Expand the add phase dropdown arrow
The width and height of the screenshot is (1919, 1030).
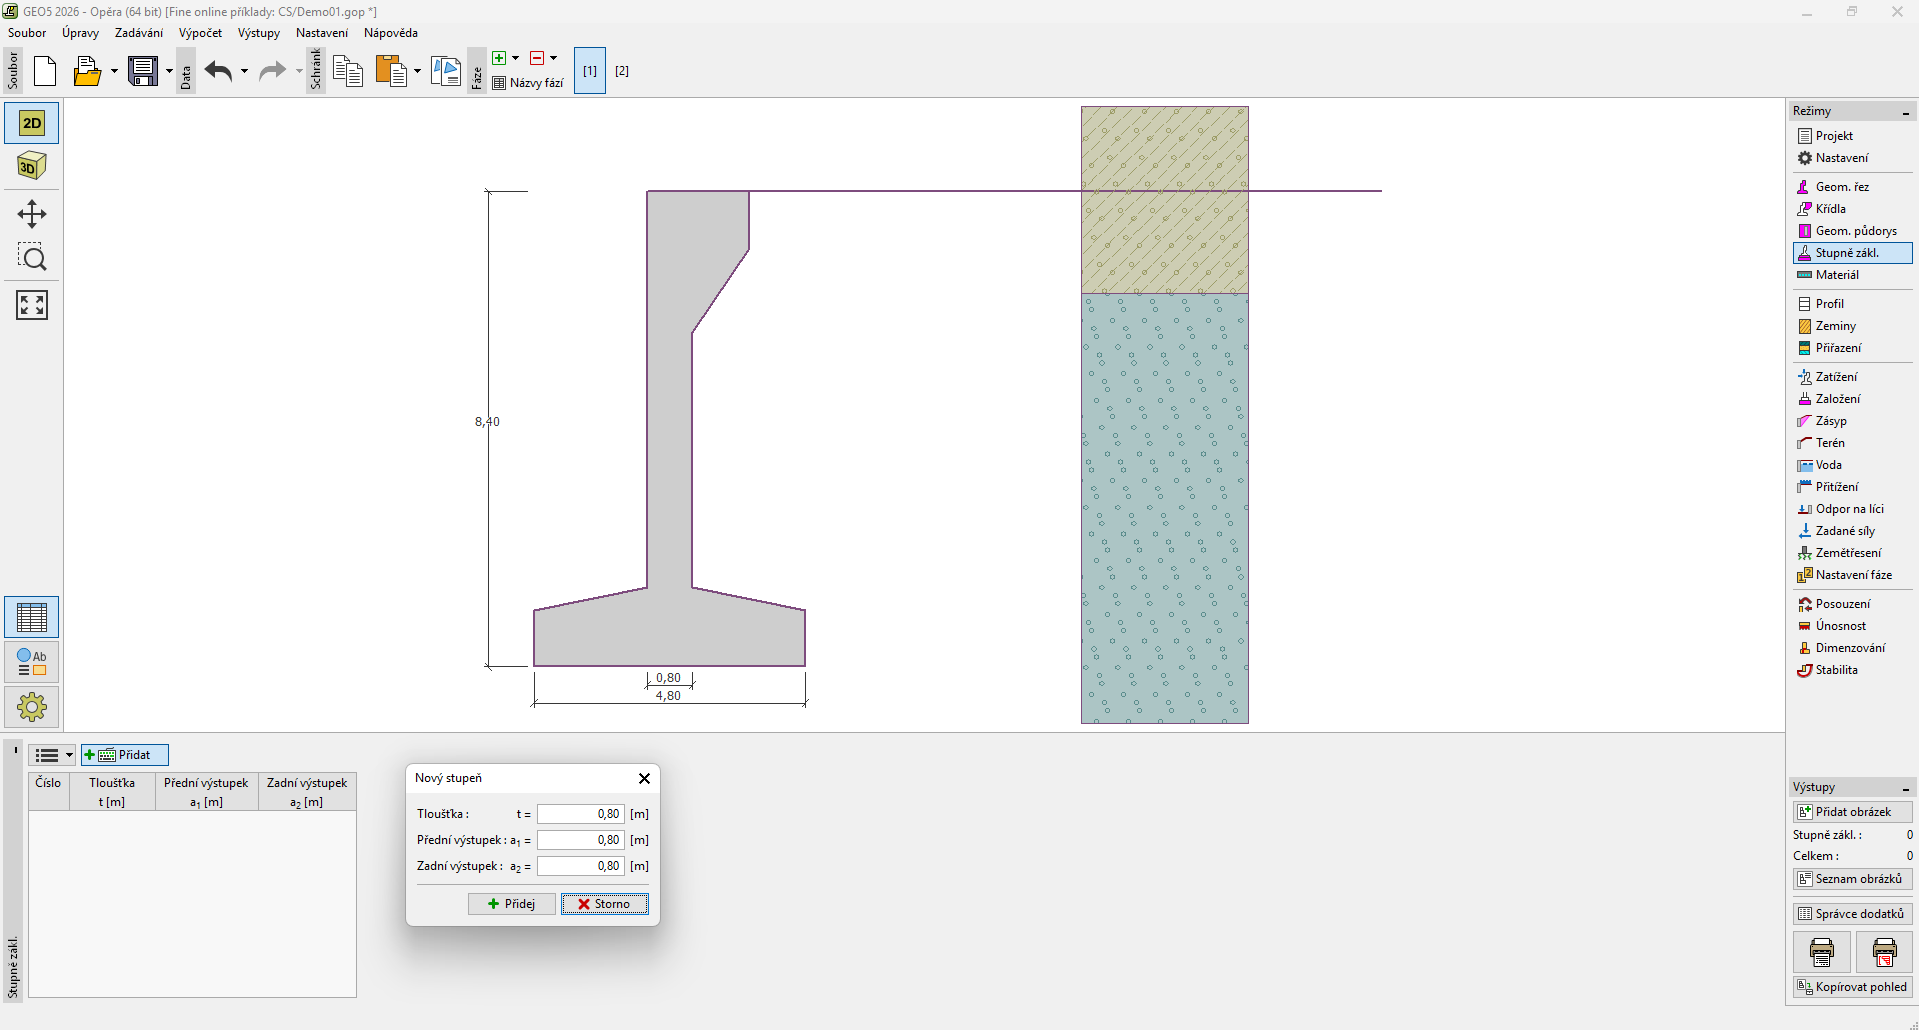pyautogui.click(x=516, y=58)
